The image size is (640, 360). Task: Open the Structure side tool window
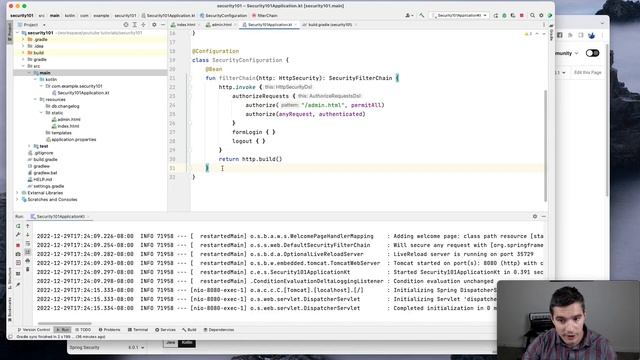[10, 278]
